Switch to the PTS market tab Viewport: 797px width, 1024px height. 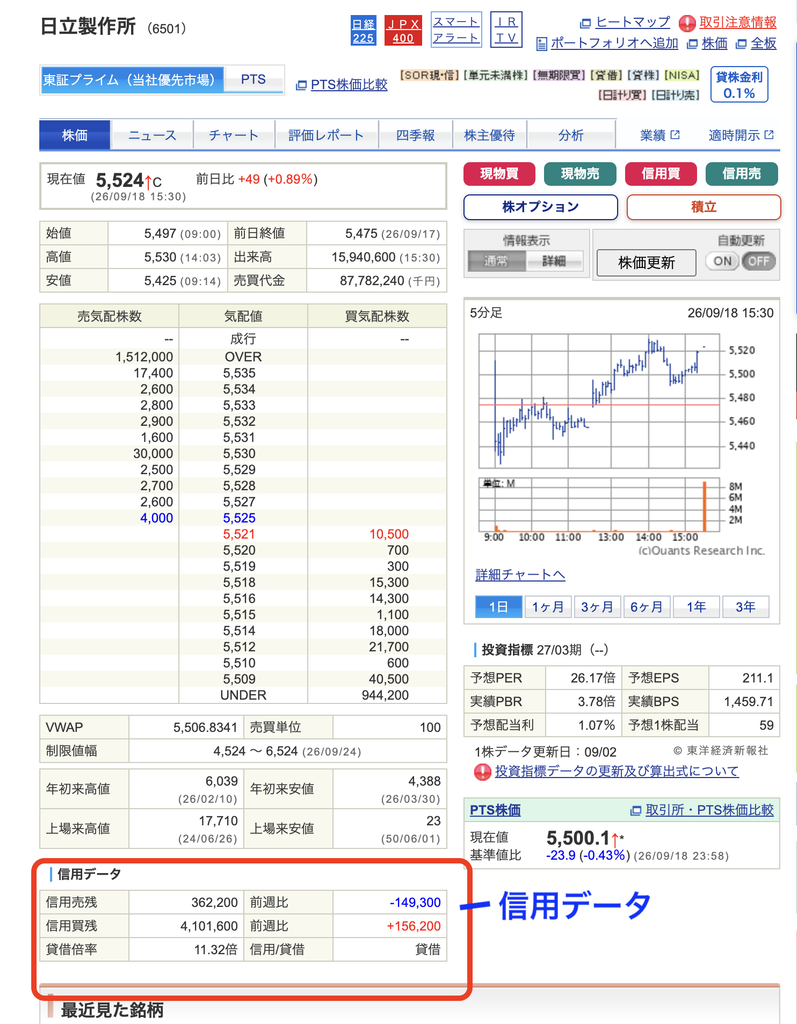click(253, 80)
